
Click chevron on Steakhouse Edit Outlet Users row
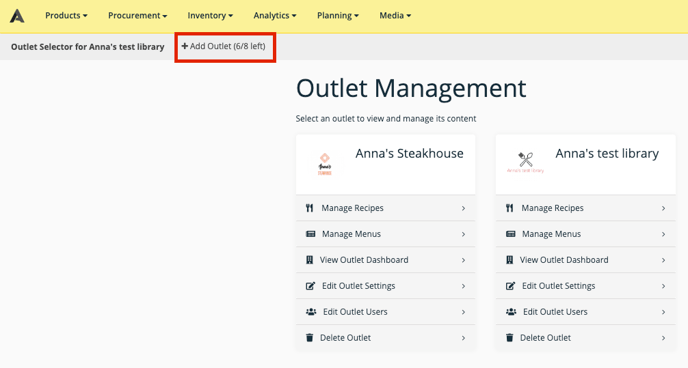click(x=463, y=312)
